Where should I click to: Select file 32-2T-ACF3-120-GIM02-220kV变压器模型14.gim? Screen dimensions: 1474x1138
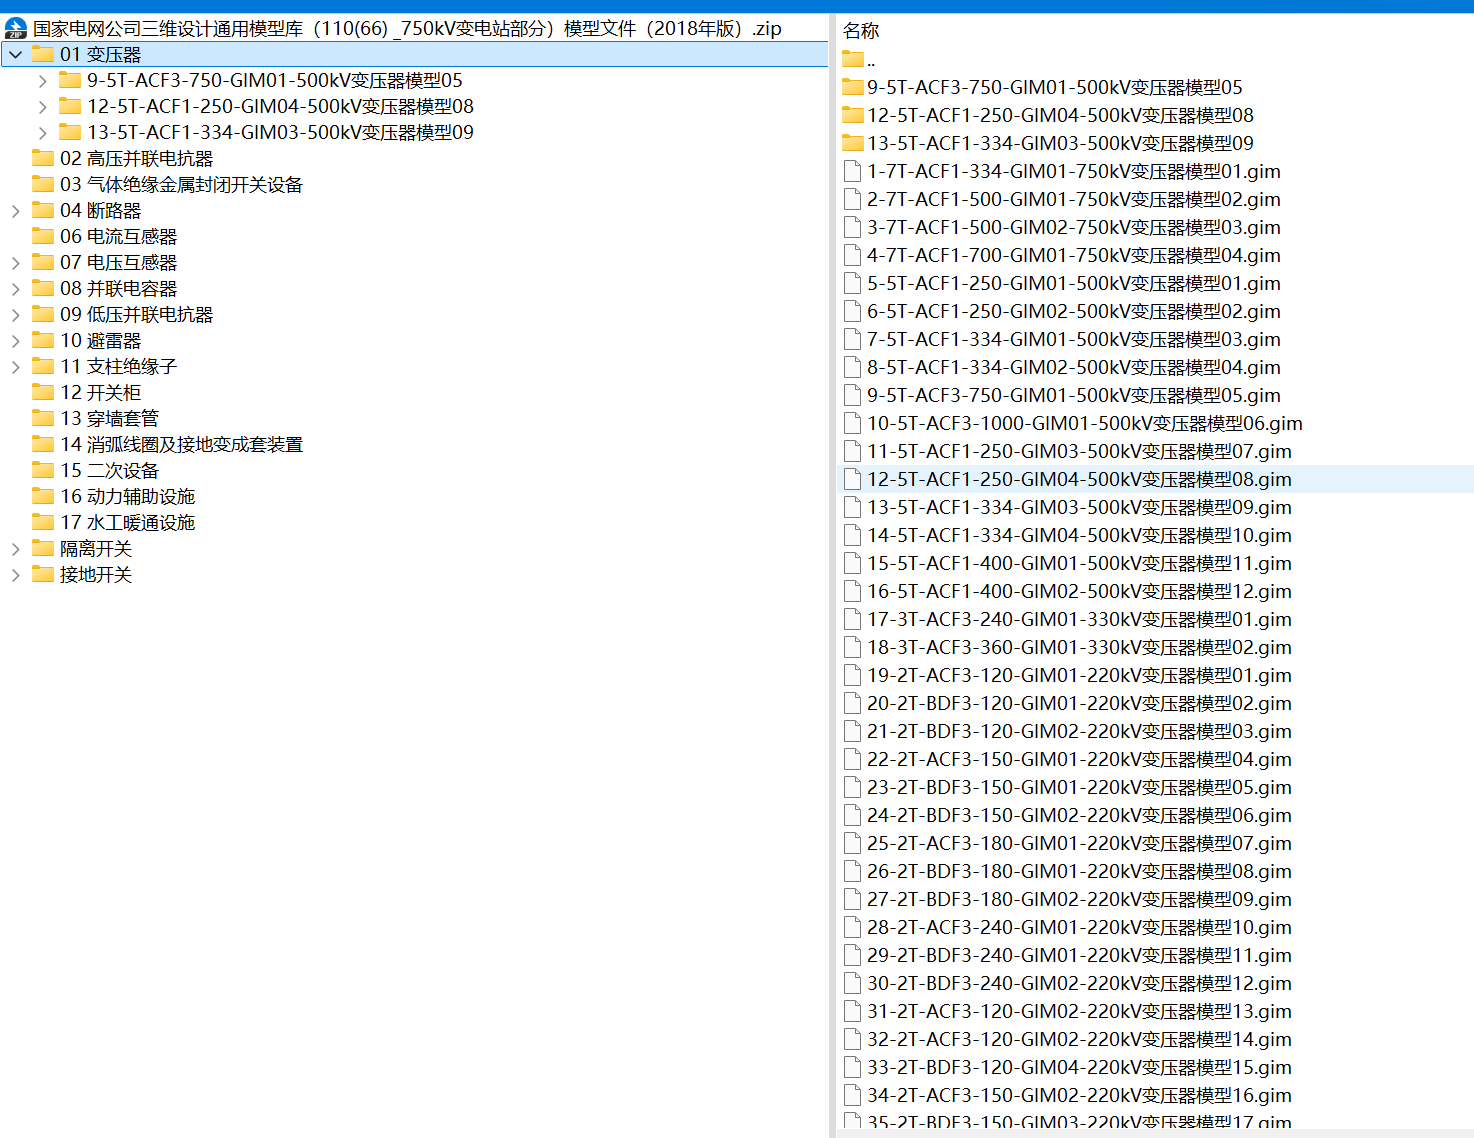(1079, 1039)
